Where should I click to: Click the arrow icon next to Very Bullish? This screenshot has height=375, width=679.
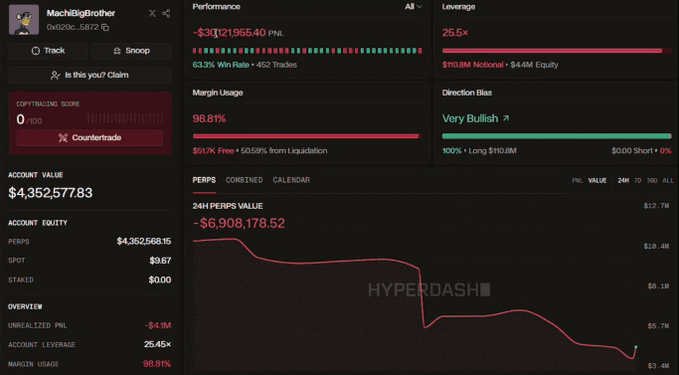pyautogui.click(x=506, y=118)
